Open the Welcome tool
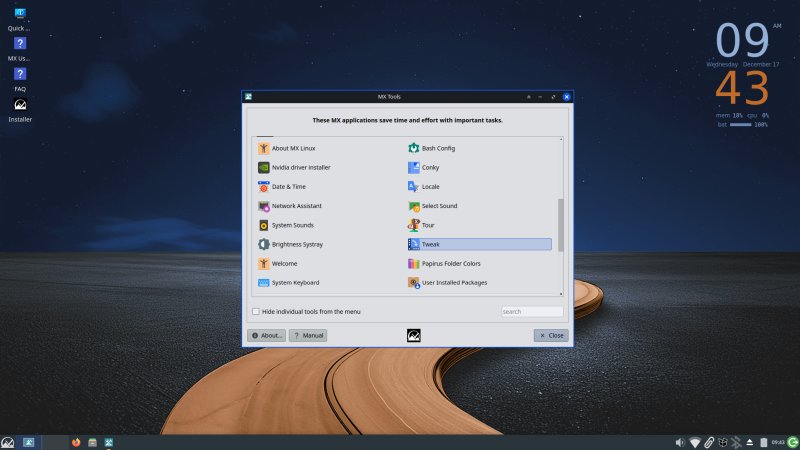 click(x=278, y=264)
